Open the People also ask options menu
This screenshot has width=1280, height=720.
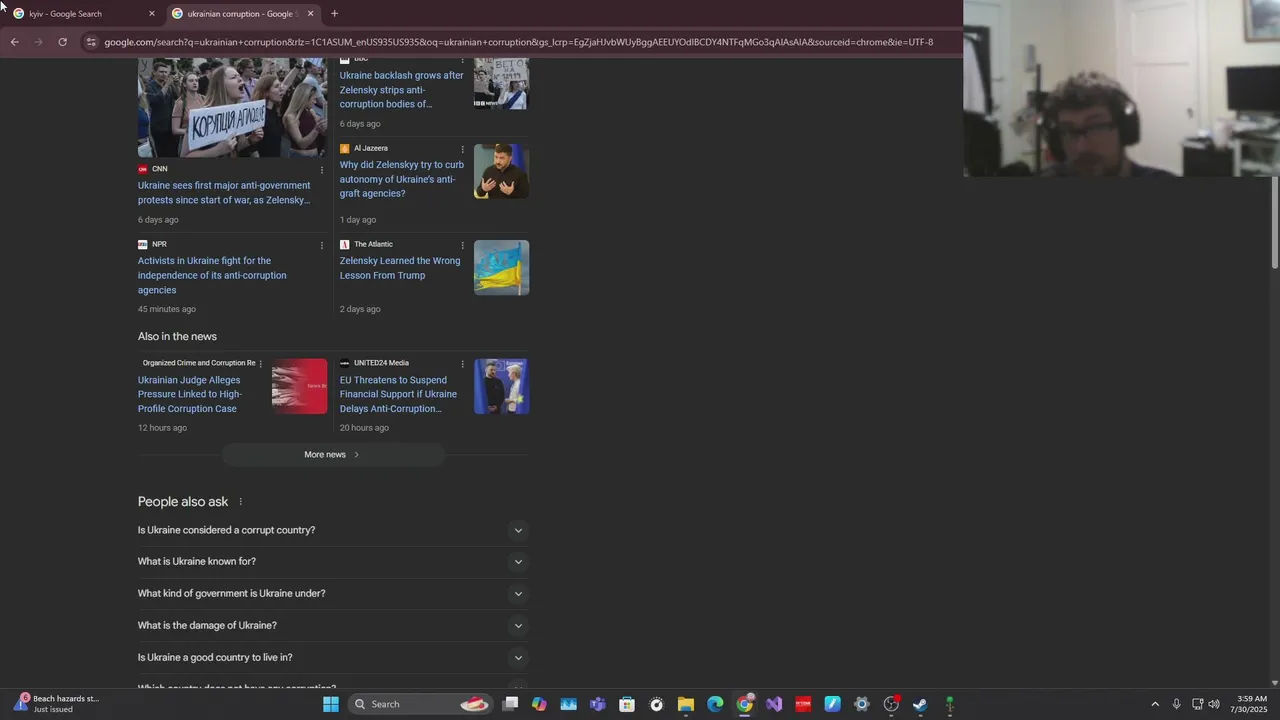click(240, 502)
